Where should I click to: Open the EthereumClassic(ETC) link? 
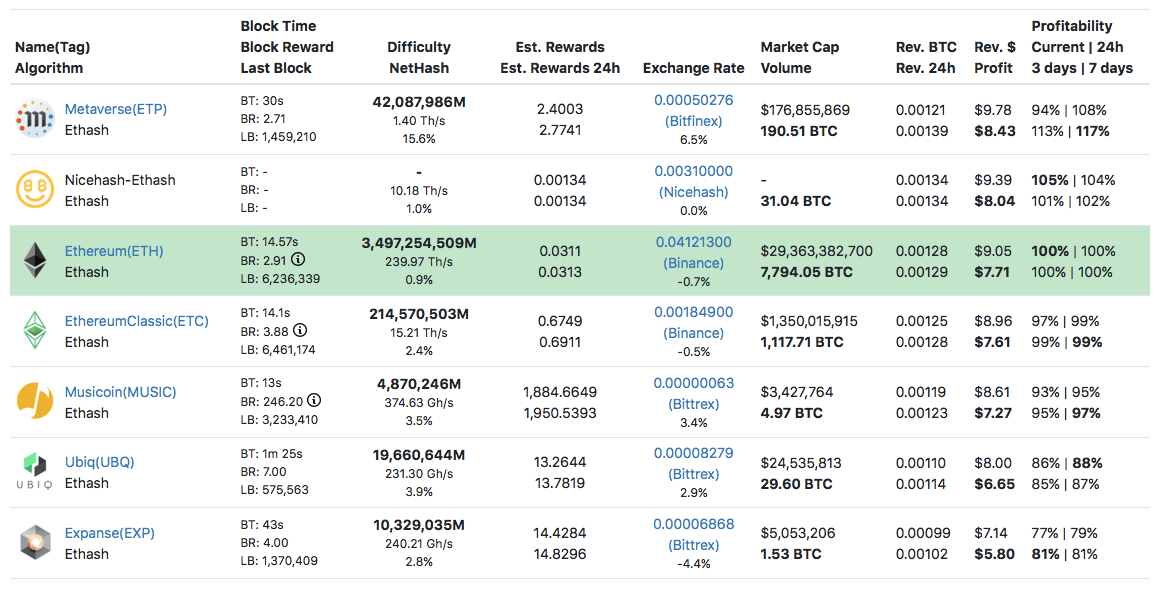(136, 321)
